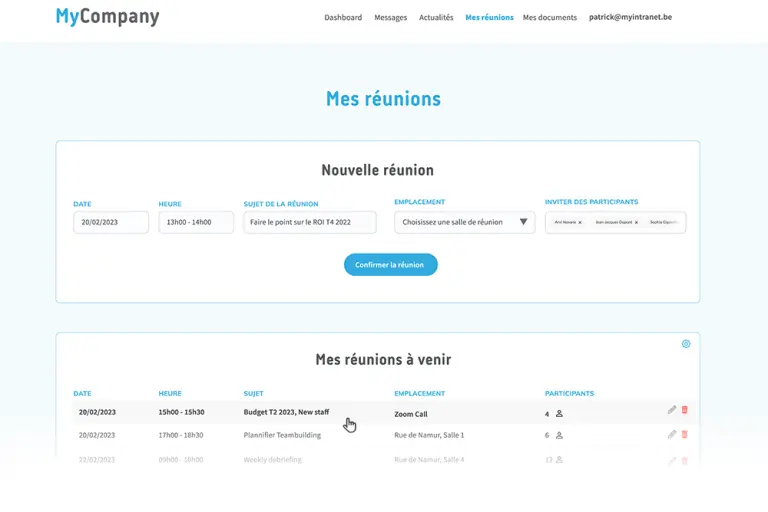
Task: Click the Sophie participant chip
Action: pyautogui.click(x=664, y=222)
